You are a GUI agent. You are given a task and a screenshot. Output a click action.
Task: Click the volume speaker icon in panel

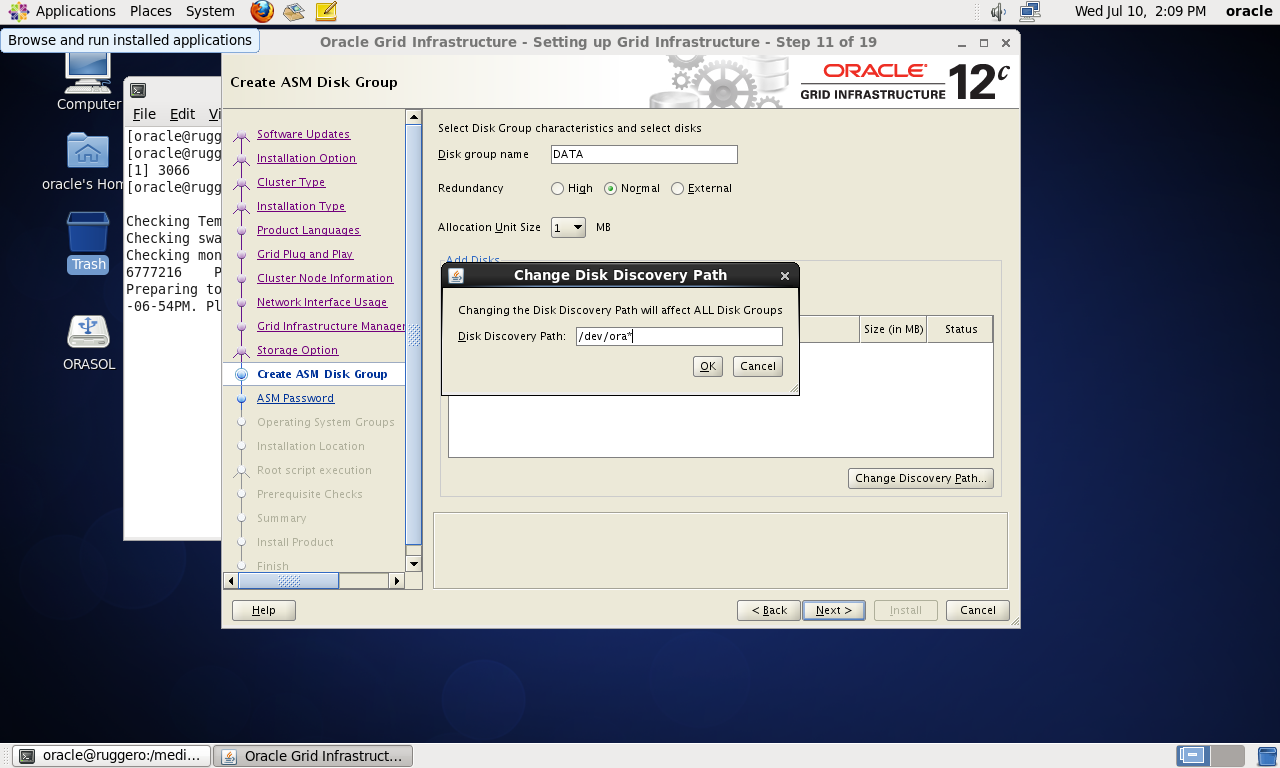[x=997, y=12]
